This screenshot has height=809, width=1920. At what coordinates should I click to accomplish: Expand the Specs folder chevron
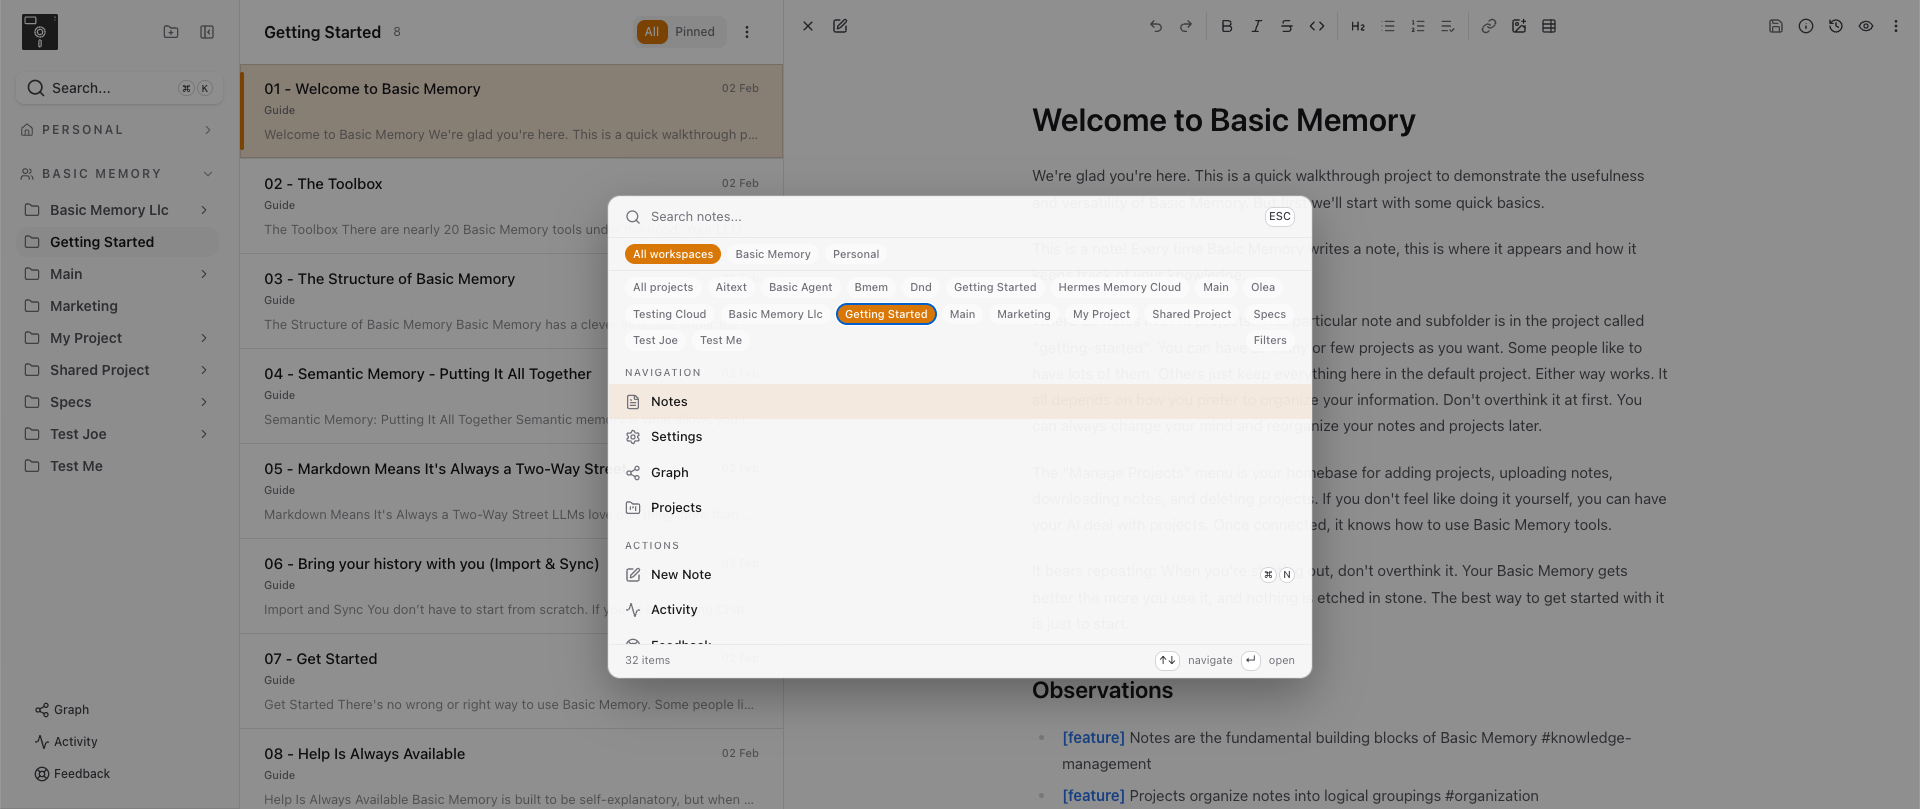coord(204,402)
